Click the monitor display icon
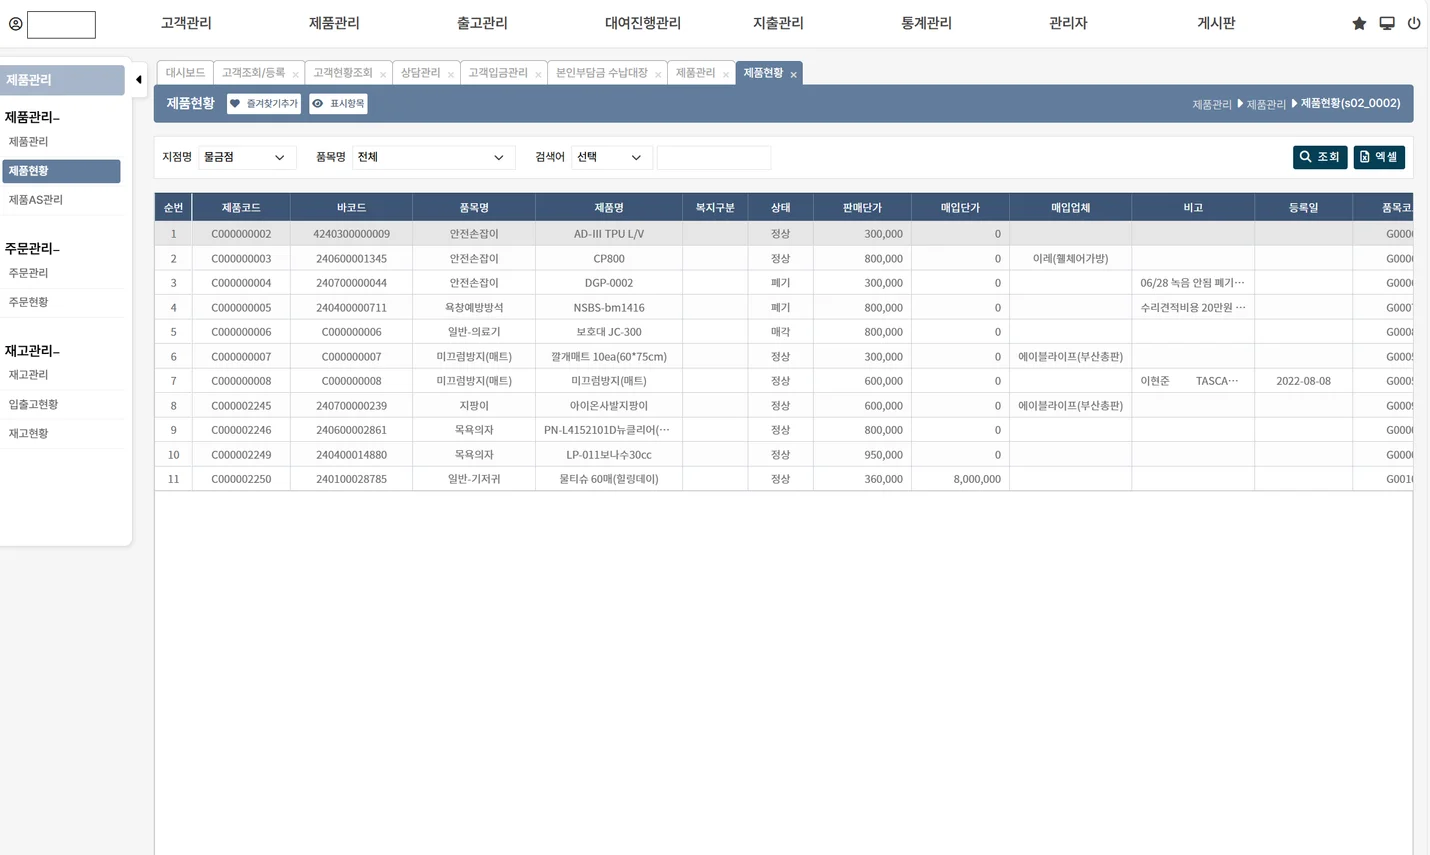This screenshot has height=855, width=1430. (1387, 23)
